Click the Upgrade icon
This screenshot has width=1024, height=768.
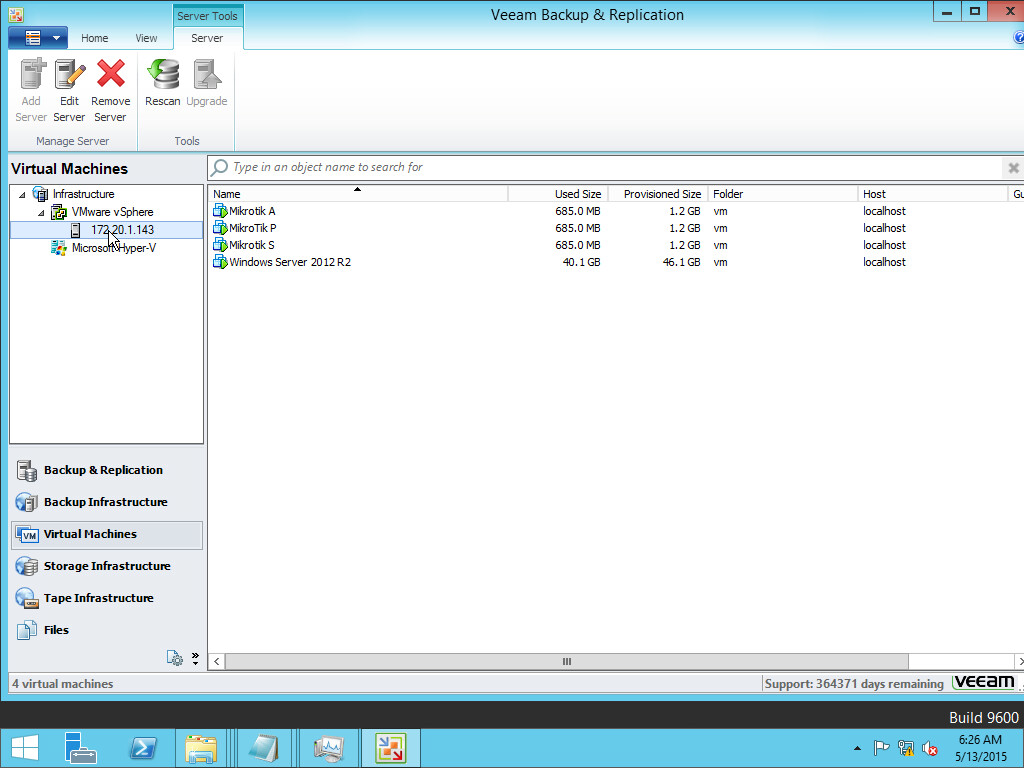click(207, 74)
